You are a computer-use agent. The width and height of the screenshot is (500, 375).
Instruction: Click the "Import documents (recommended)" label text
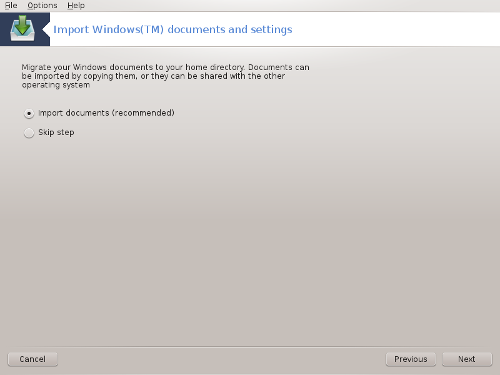pos(106,113)
